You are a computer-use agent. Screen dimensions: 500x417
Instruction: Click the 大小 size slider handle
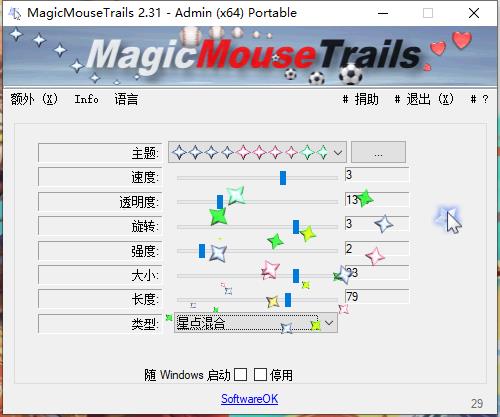[296, 276]
